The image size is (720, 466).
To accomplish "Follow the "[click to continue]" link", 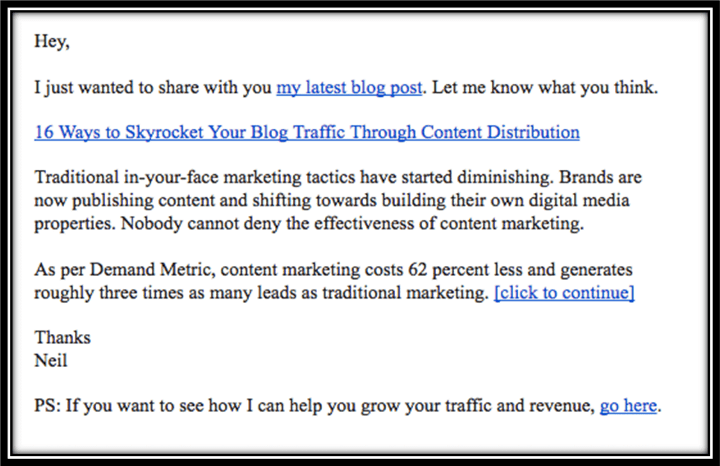I will click(x=564, y=292).
